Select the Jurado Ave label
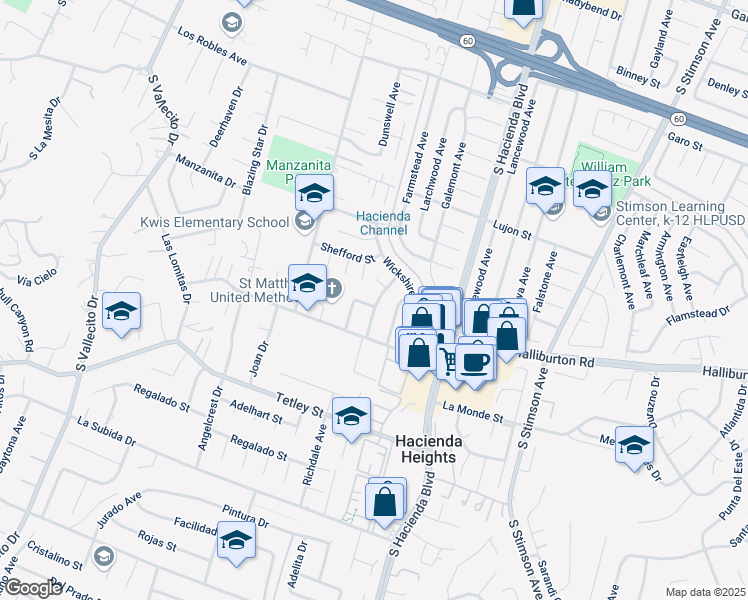Image resolution: width=748 pixels, height=600 pixels. [119, 510]
